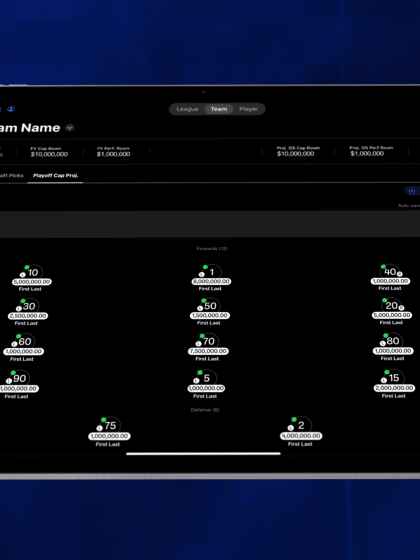Click the Proj. OS Cap Room $10,000,000 value
420x560 pixels.
296,154
